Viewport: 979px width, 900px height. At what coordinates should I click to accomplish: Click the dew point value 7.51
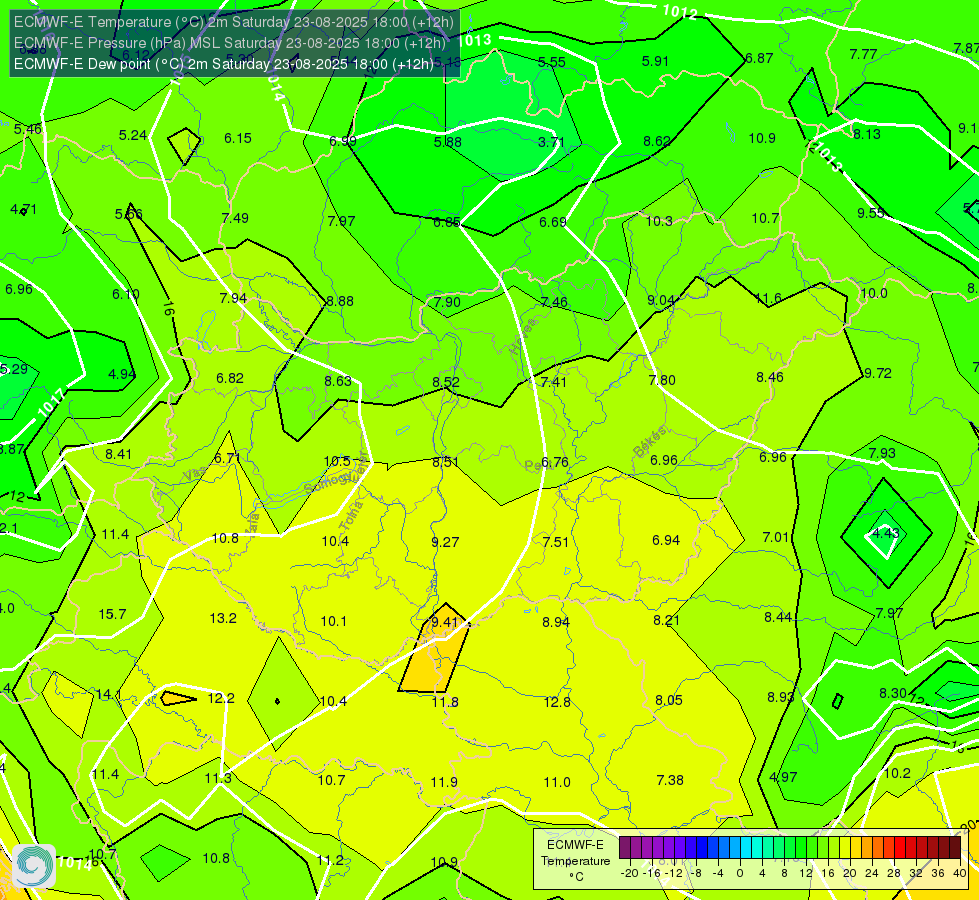(x=556, y=541)
